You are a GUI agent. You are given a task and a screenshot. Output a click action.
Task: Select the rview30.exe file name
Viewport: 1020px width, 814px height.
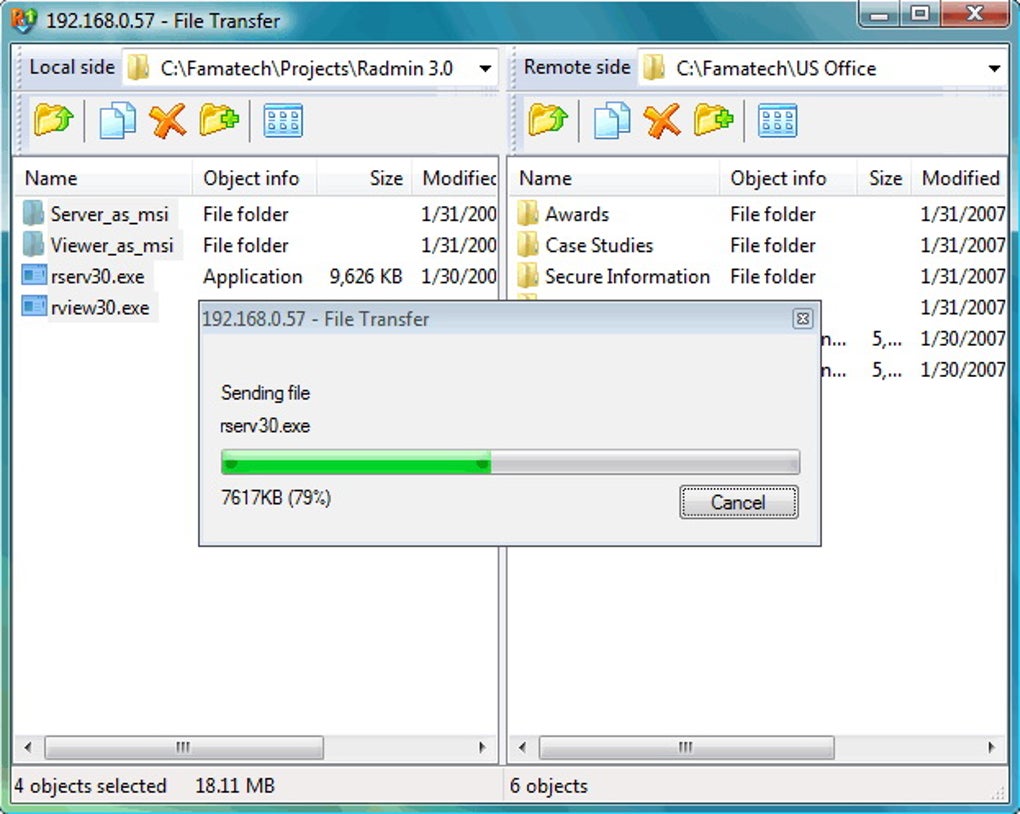[100, 308]
